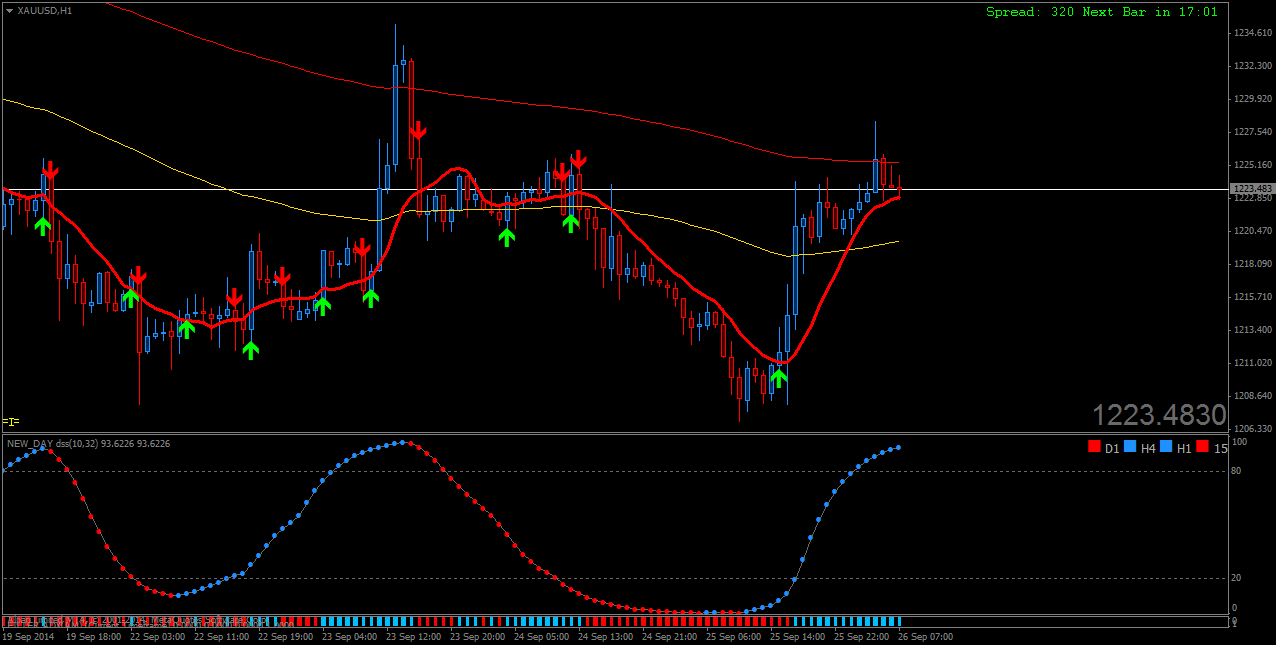Click the 1218.090 price scale label

click(1252, 264)
